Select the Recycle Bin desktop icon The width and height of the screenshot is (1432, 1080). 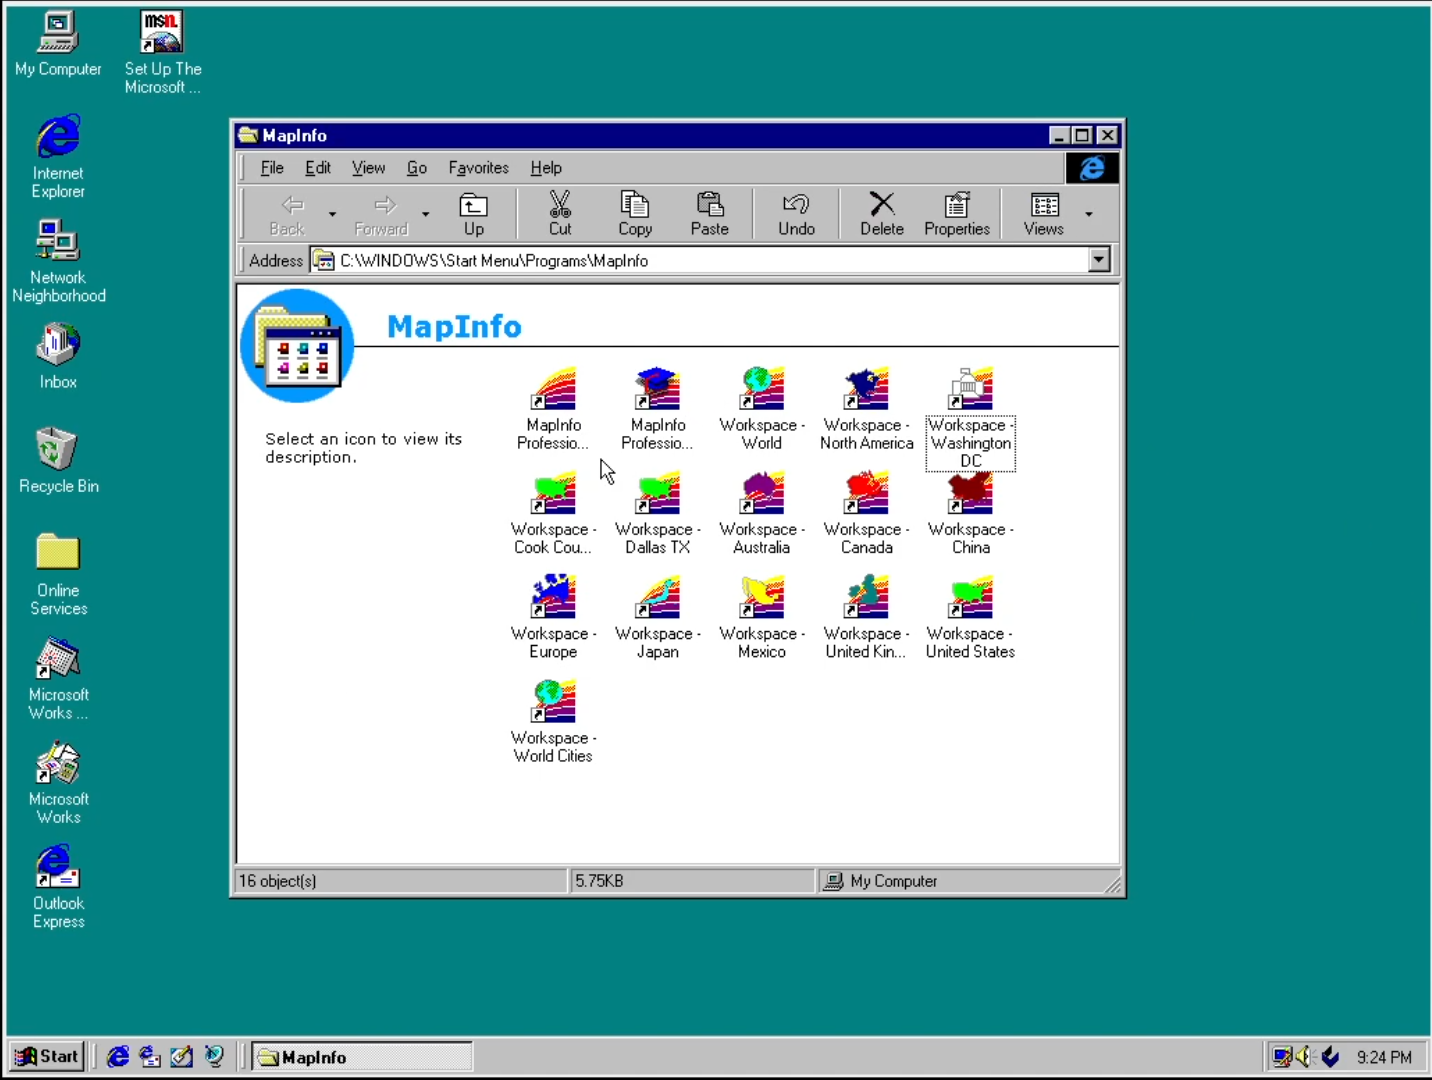58,460
